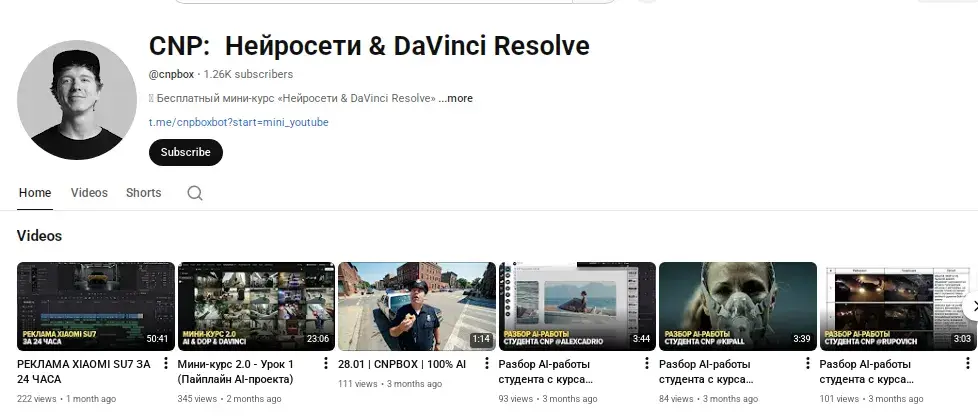Open options for the 93 views Разбор video
Screen dimensions: 978x418
click(x=647, y=364)
